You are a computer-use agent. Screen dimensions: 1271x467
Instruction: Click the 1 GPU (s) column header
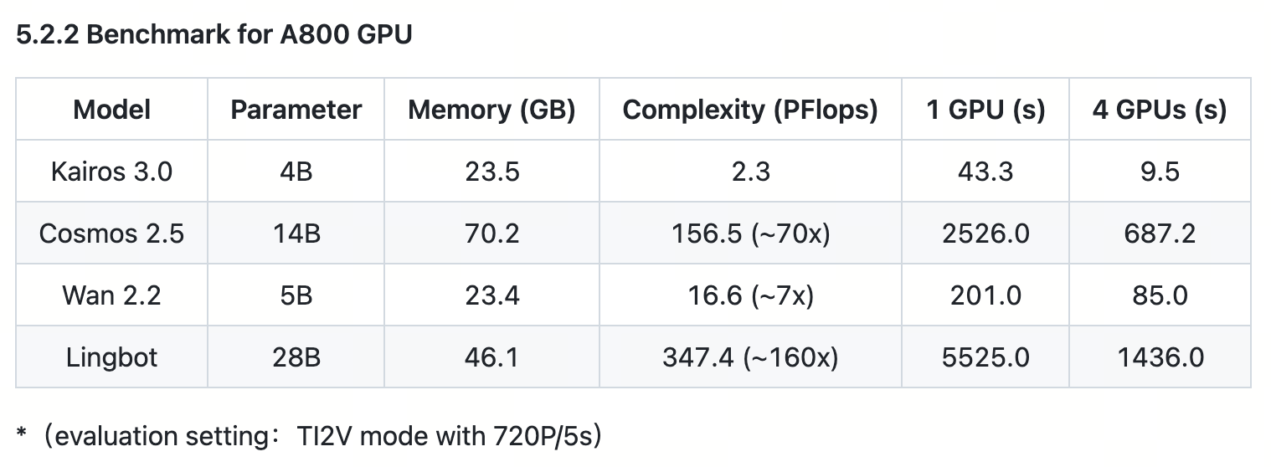[x=984, y=110]
